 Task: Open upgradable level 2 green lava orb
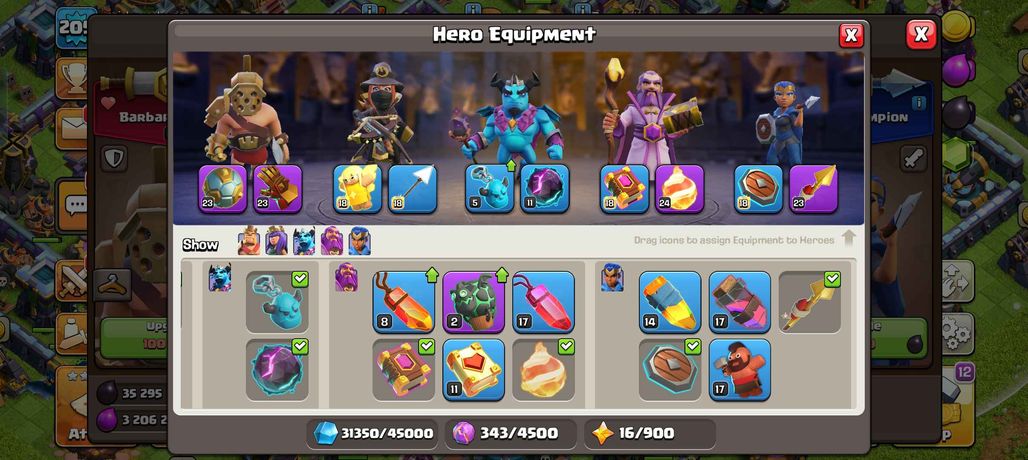[x=473, y=302]
